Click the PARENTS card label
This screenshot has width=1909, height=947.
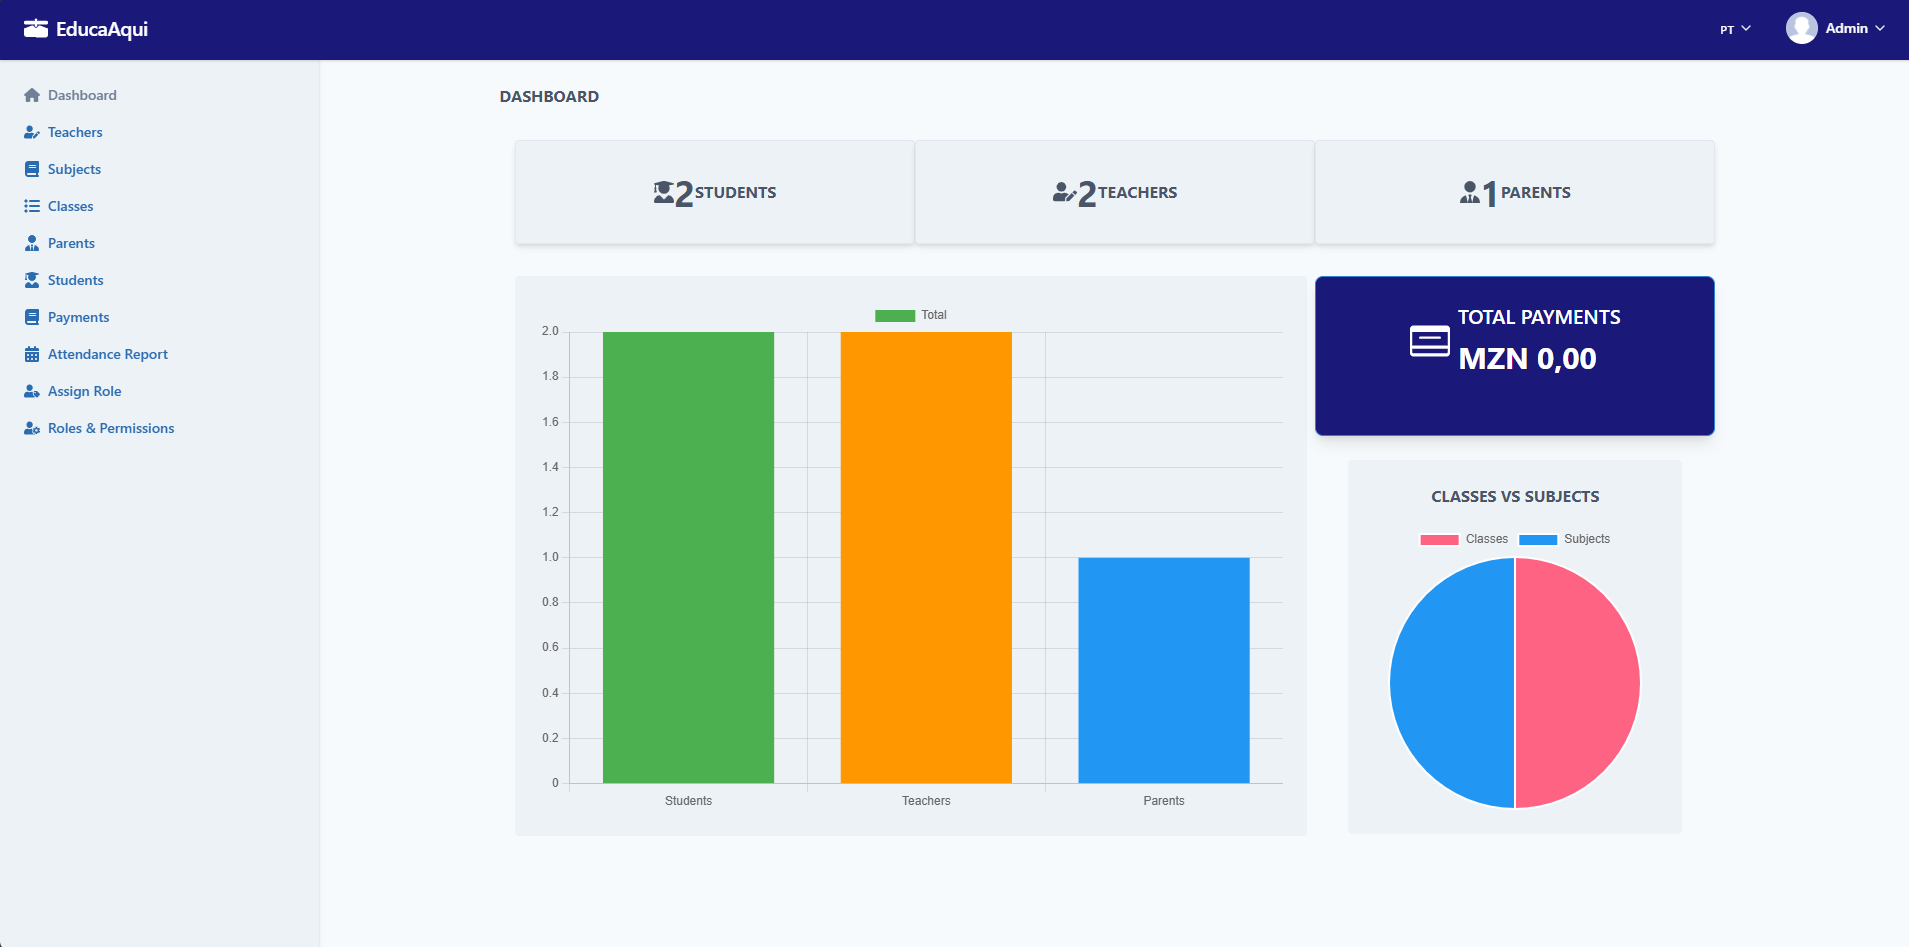tap(1536, 192)
